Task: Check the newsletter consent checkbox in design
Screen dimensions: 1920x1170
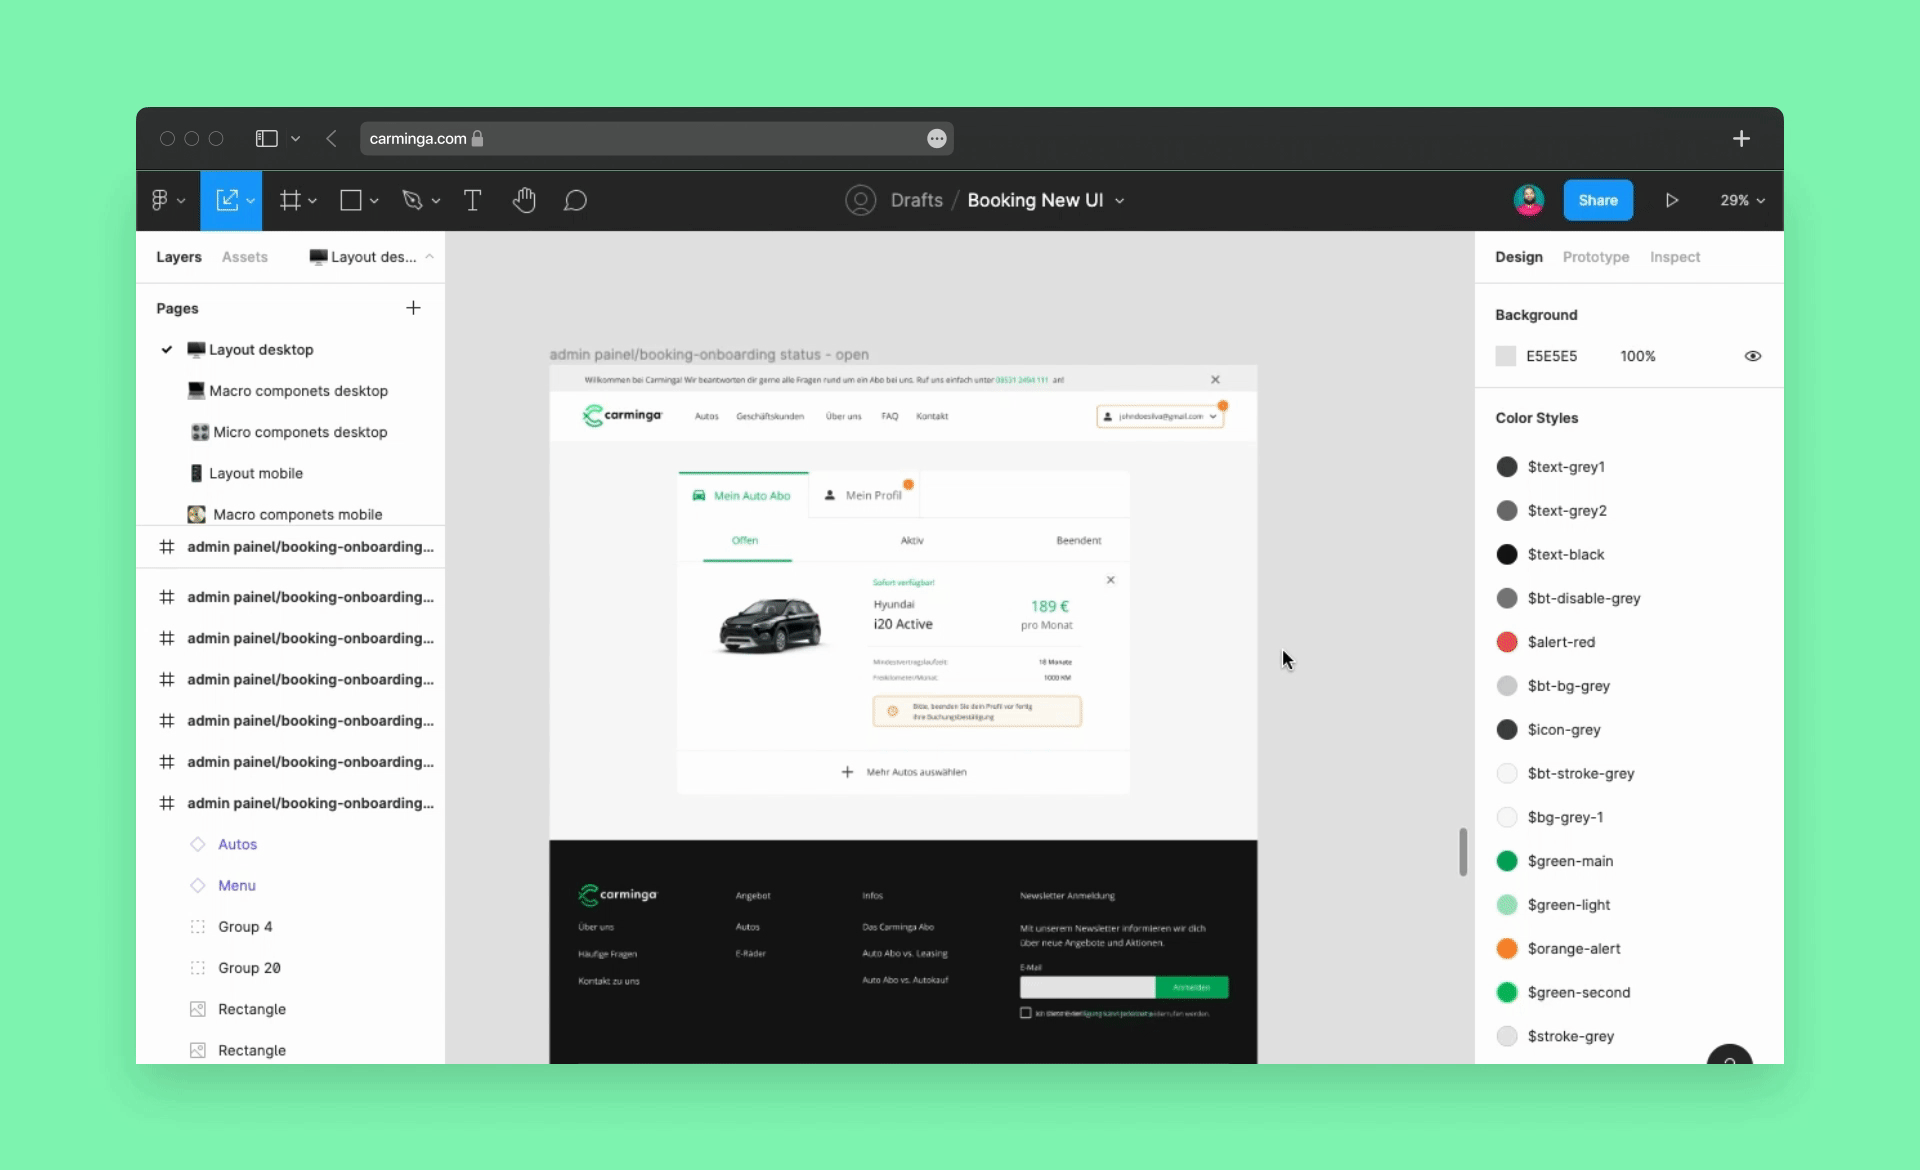Action: 1025,1013
